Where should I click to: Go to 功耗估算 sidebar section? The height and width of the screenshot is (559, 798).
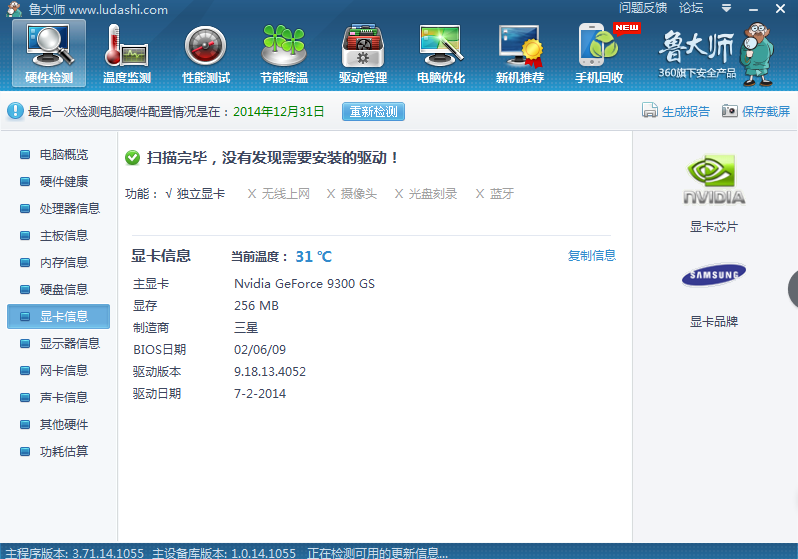(x=63, y=452)
